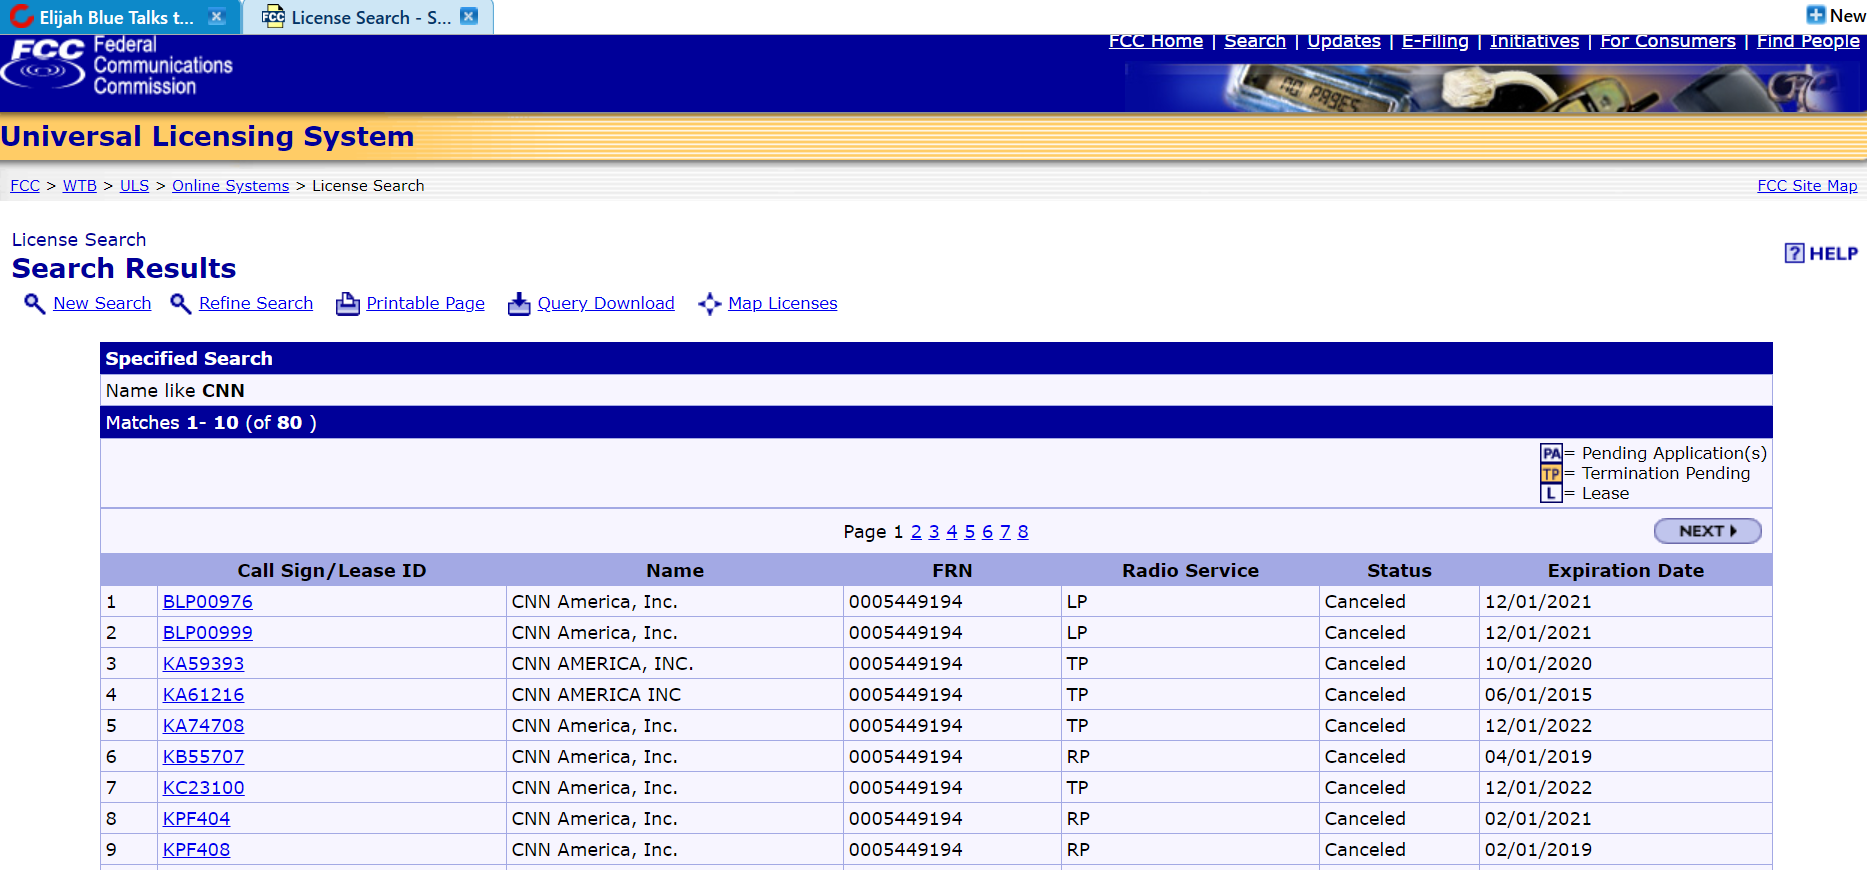Click the Universal Licensing System heading
1867x870 pixels.
207,137
